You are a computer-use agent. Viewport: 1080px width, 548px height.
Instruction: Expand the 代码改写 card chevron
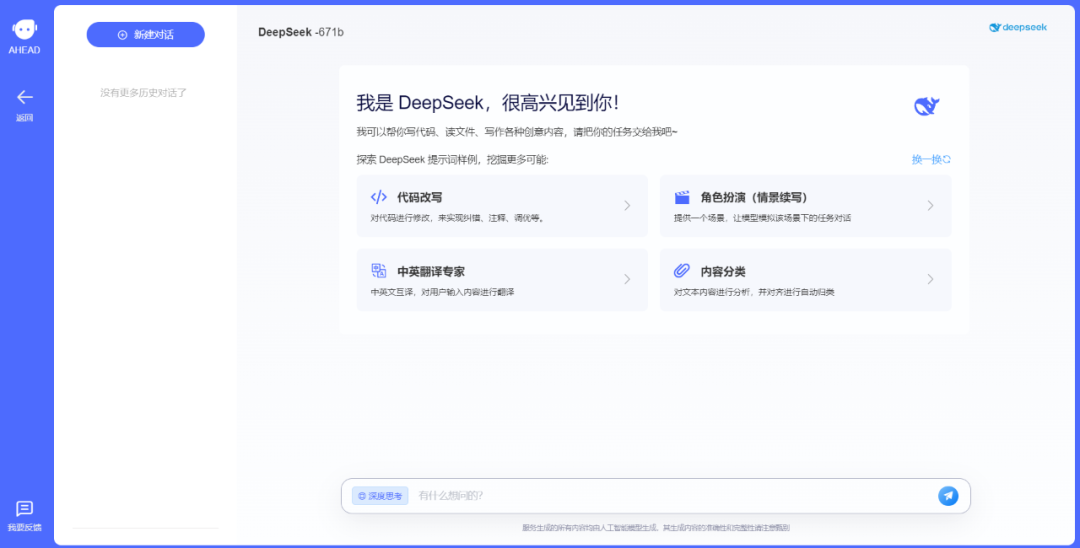627,205
